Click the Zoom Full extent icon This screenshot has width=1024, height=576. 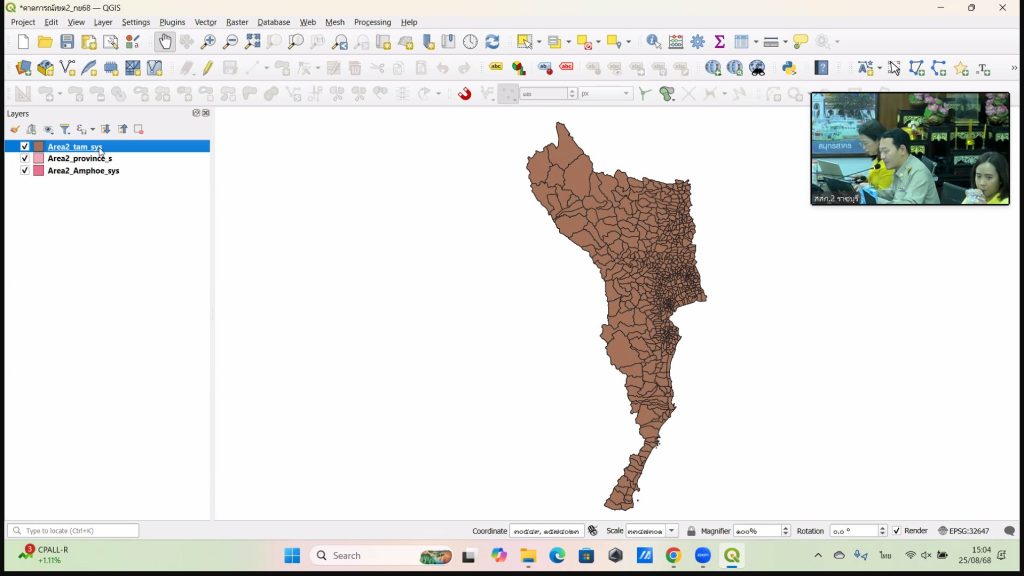pyautogui.click(x=253, y=42)
